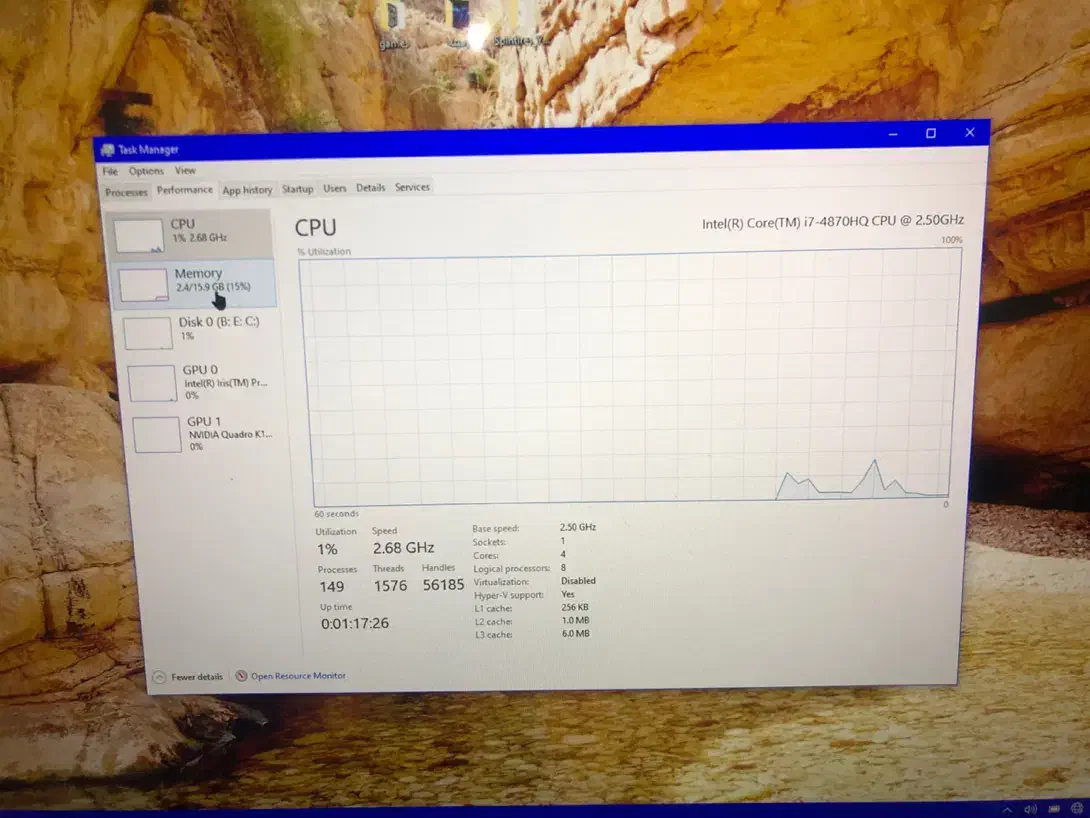Screen dimensions: 1090x818
Task: Click the 2.68 GHz speed value
Action: click(x=403, y=548)
